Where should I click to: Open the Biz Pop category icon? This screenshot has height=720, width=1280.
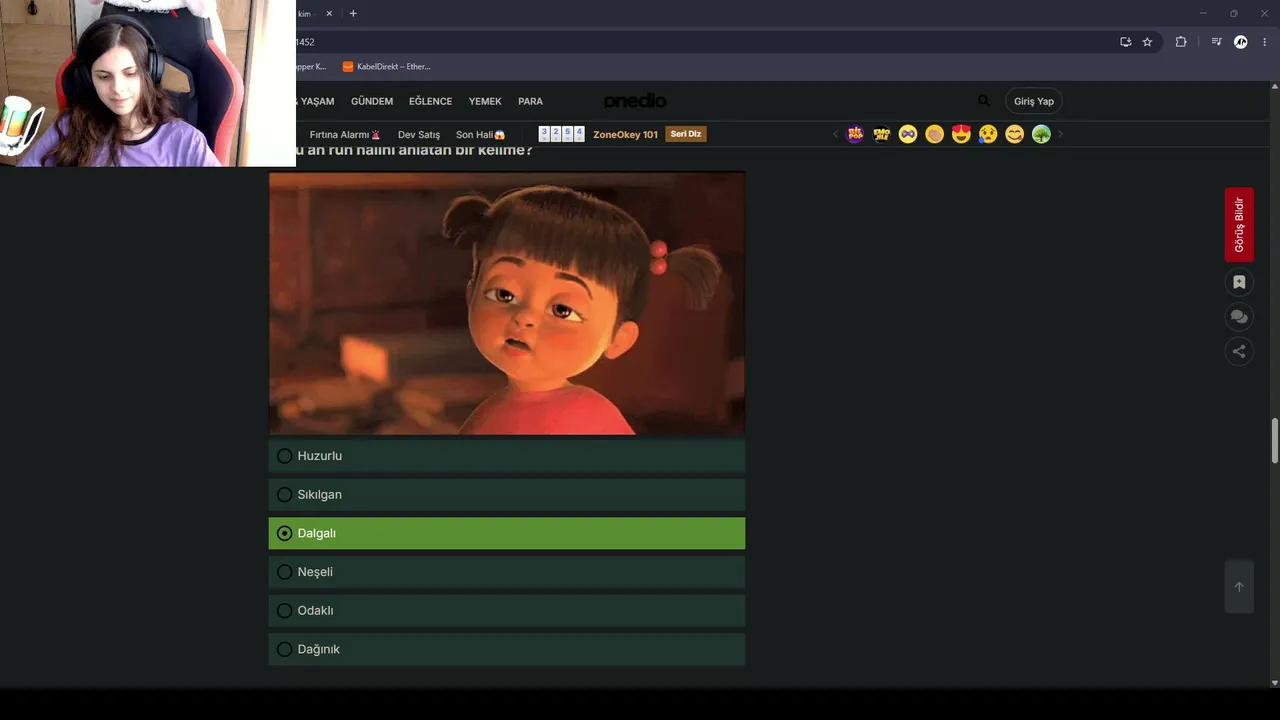[855, 134]
